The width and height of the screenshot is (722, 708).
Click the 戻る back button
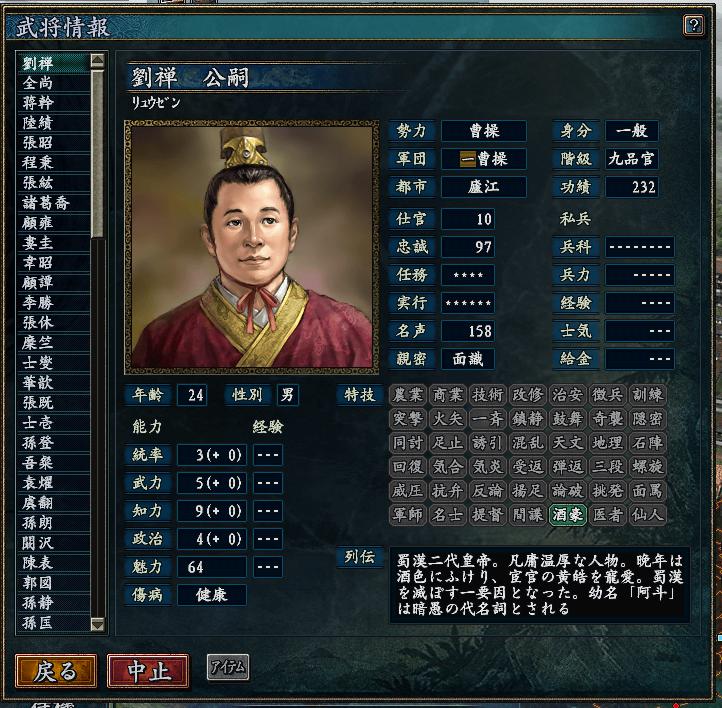pos(56,671)
